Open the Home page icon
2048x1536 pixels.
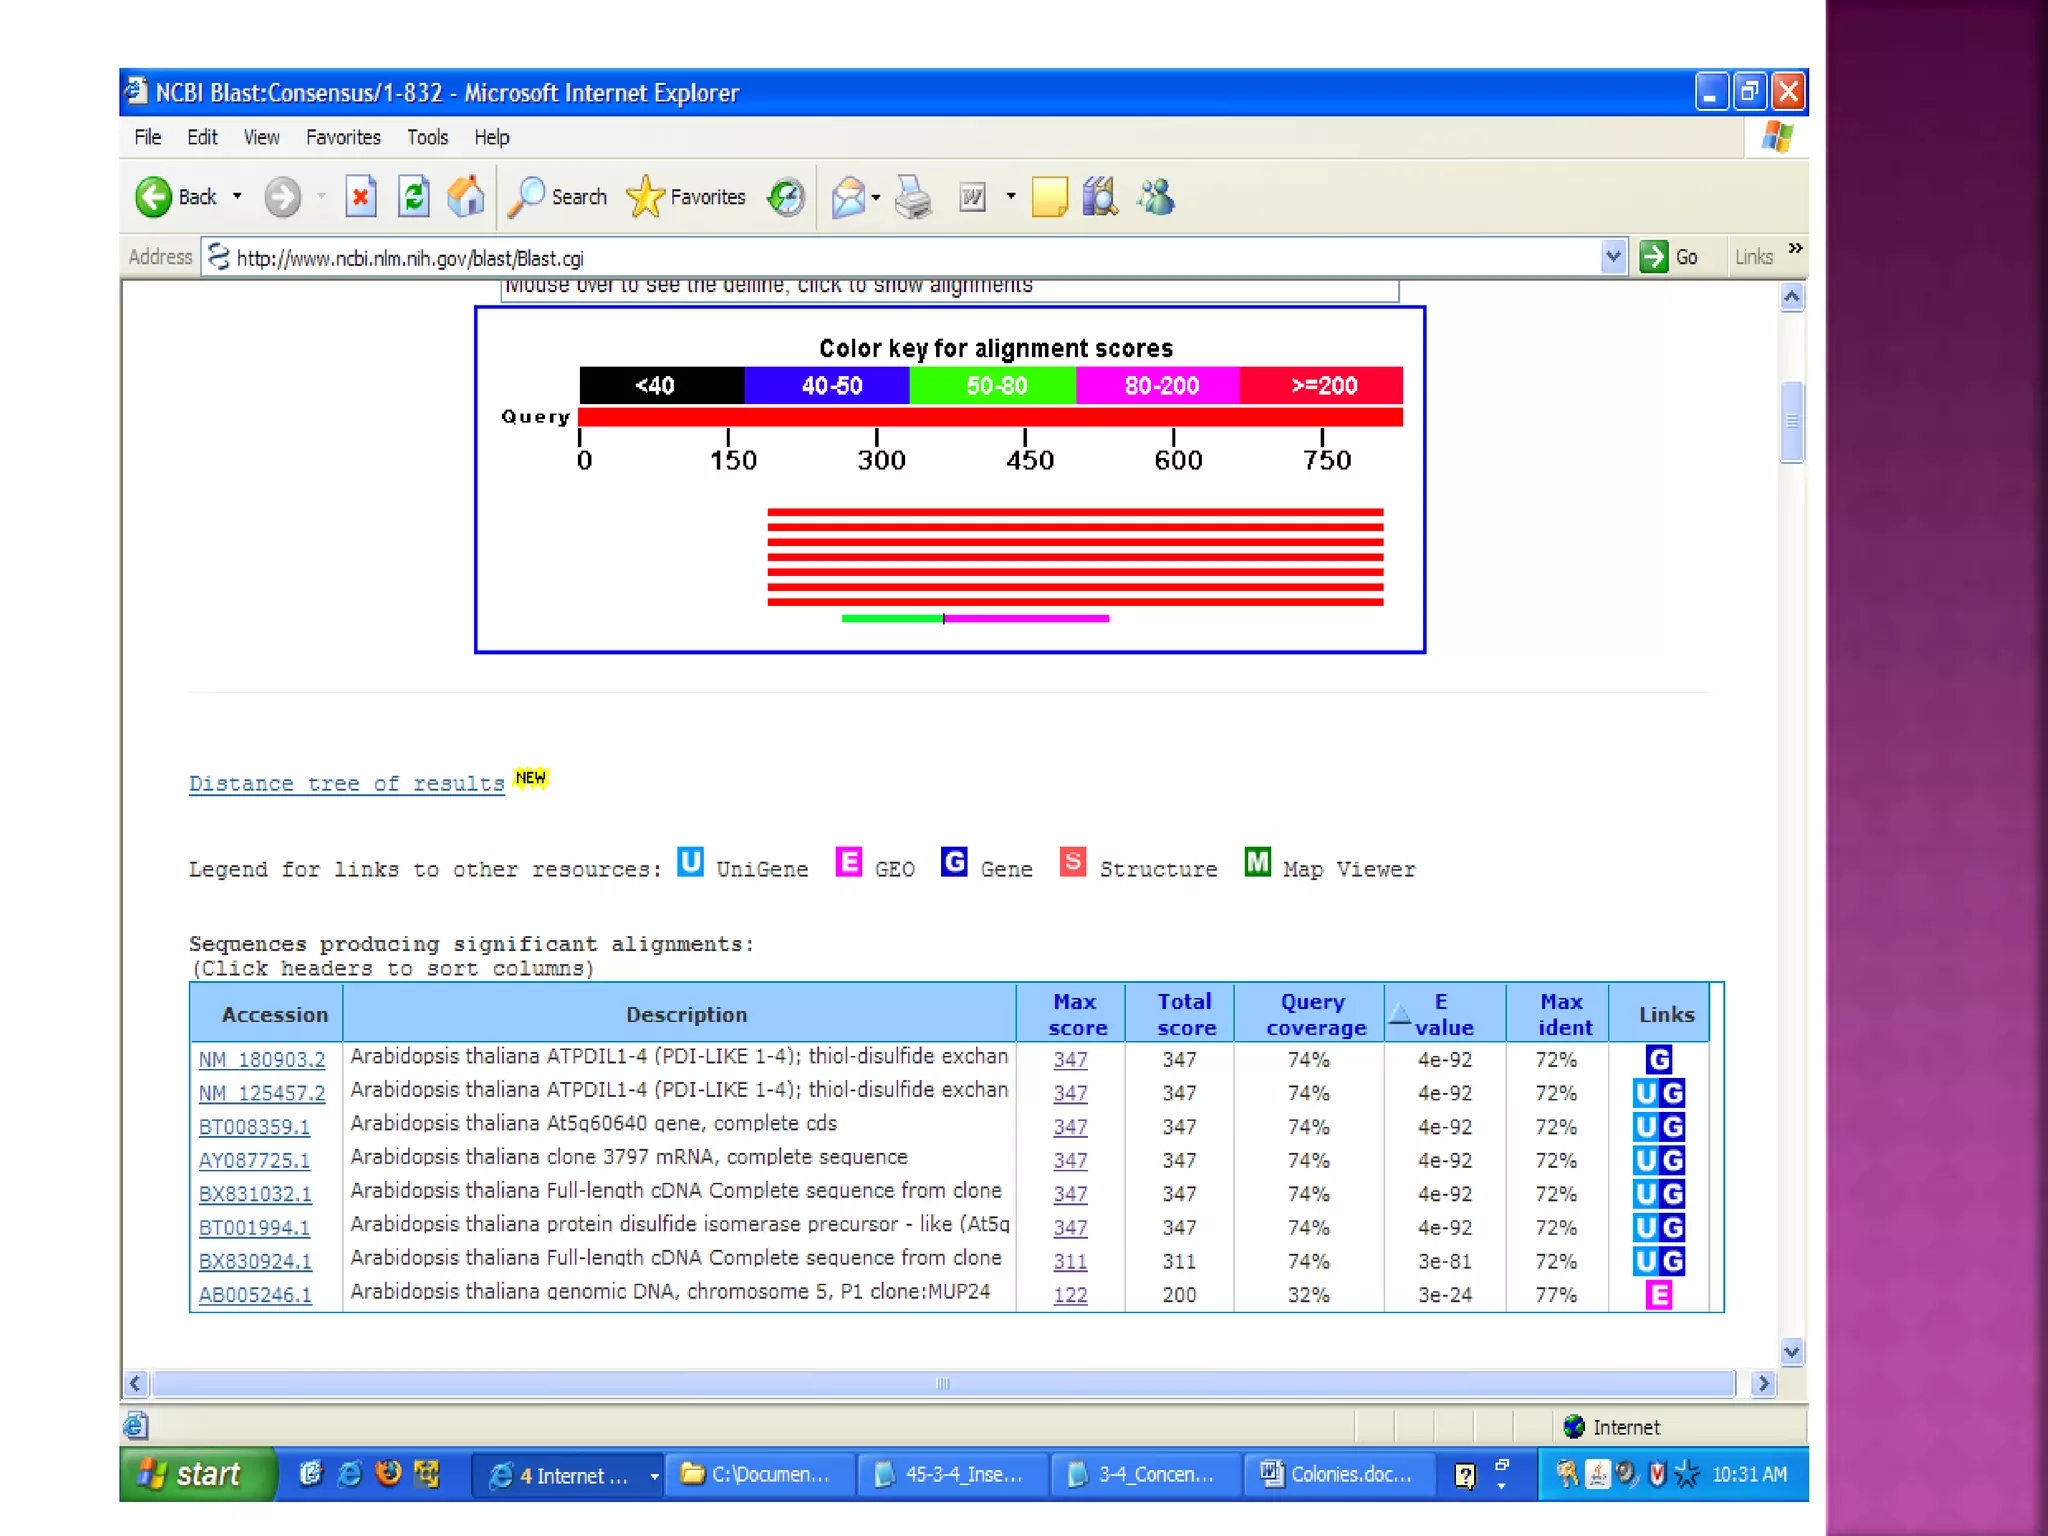tap(466, 197)
